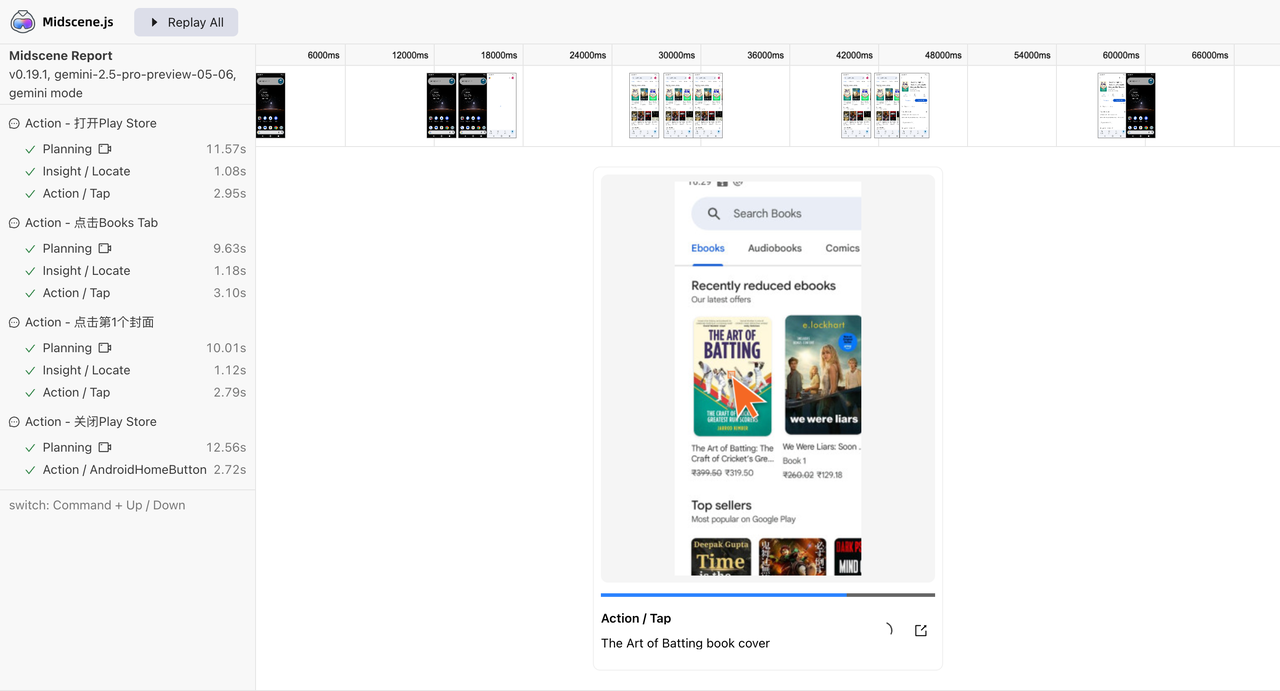The width and height of the screenshot is (1280, 691).
Task: Click the video icon on the 10.01s Planning row
Action: coord(105,348)
